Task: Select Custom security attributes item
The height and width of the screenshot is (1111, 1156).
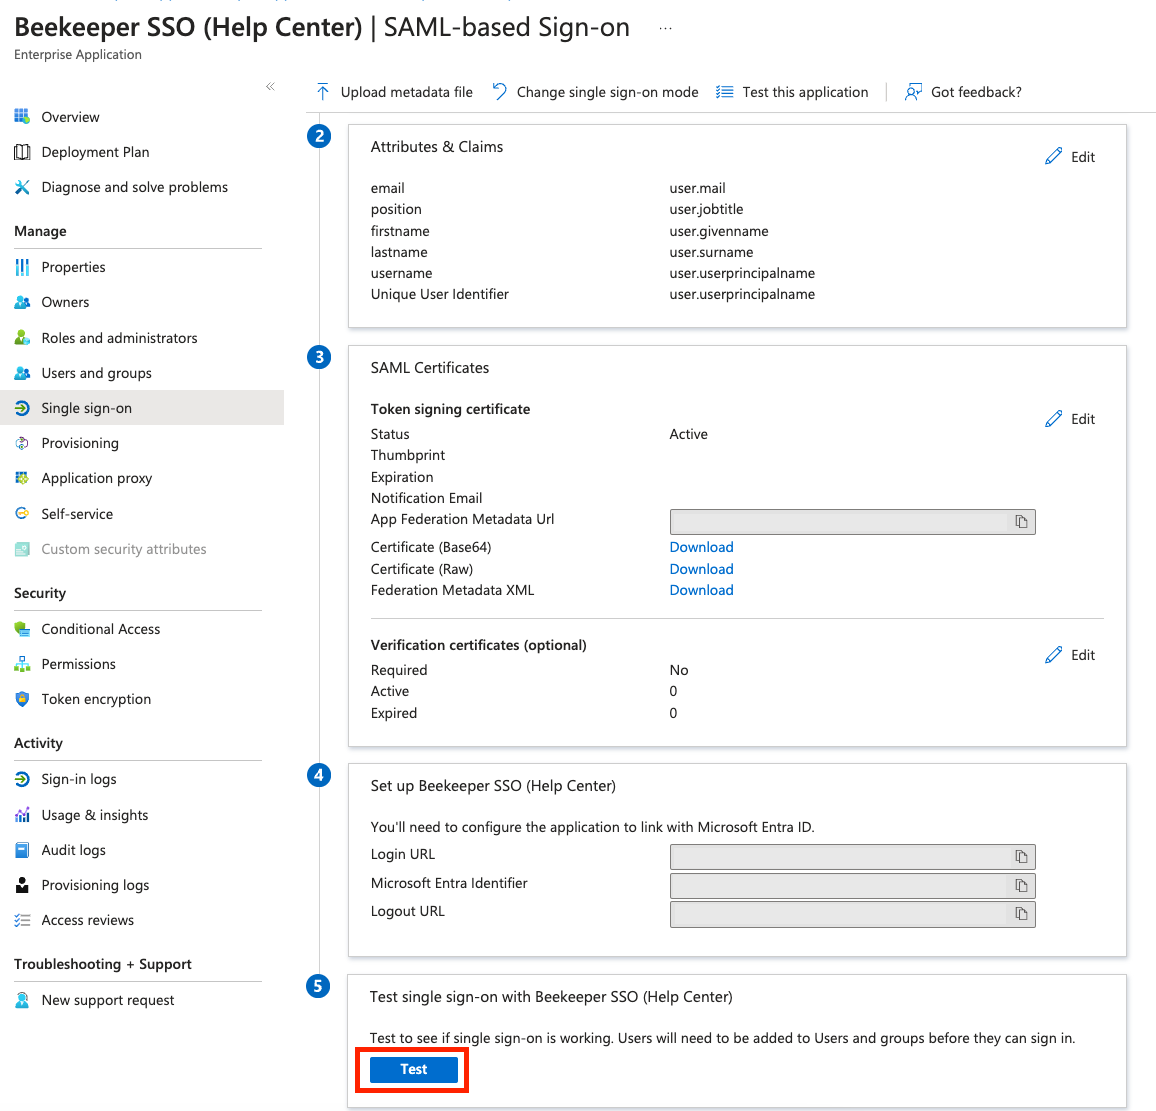Action: (x=124, y=548)
